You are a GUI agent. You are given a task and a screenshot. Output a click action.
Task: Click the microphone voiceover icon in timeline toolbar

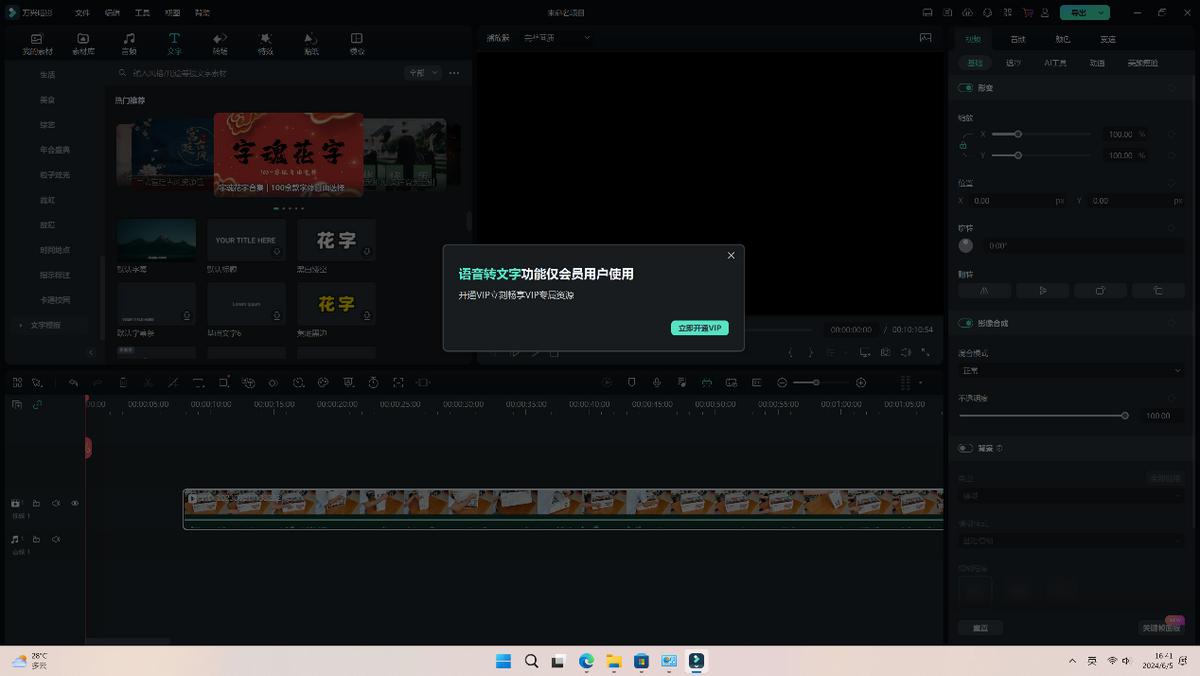coord(657,383)
